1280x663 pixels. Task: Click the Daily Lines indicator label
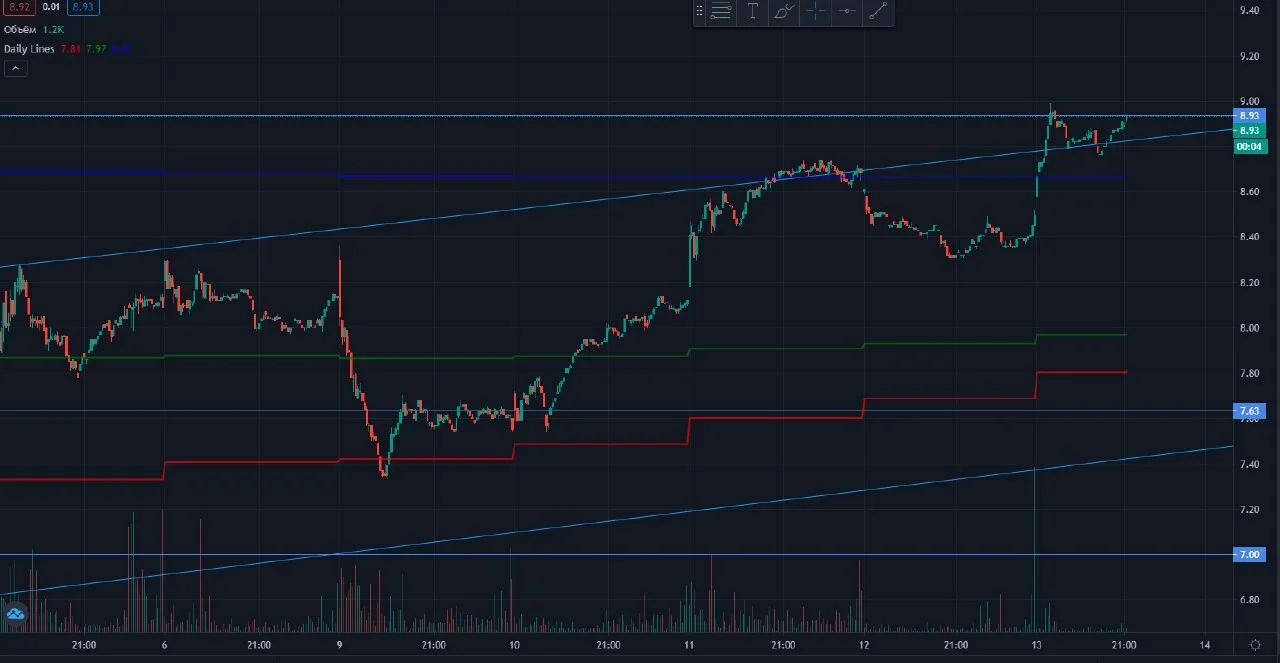click(x=29, y=49)
